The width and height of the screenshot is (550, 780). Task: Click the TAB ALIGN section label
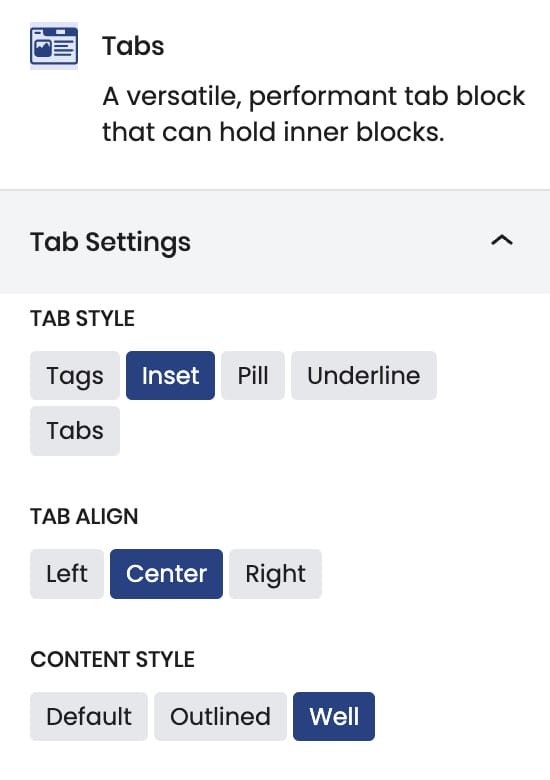84,516
